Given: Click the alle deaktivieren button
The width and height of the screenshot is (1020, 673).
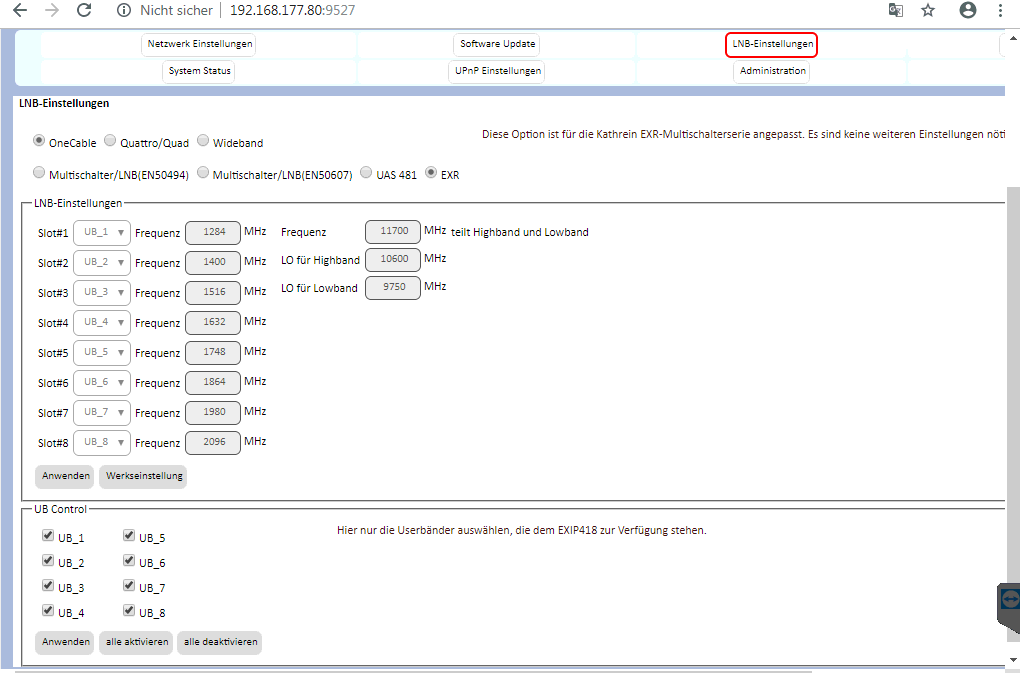Looking at the screenshot, I should (x=219, y=642).
